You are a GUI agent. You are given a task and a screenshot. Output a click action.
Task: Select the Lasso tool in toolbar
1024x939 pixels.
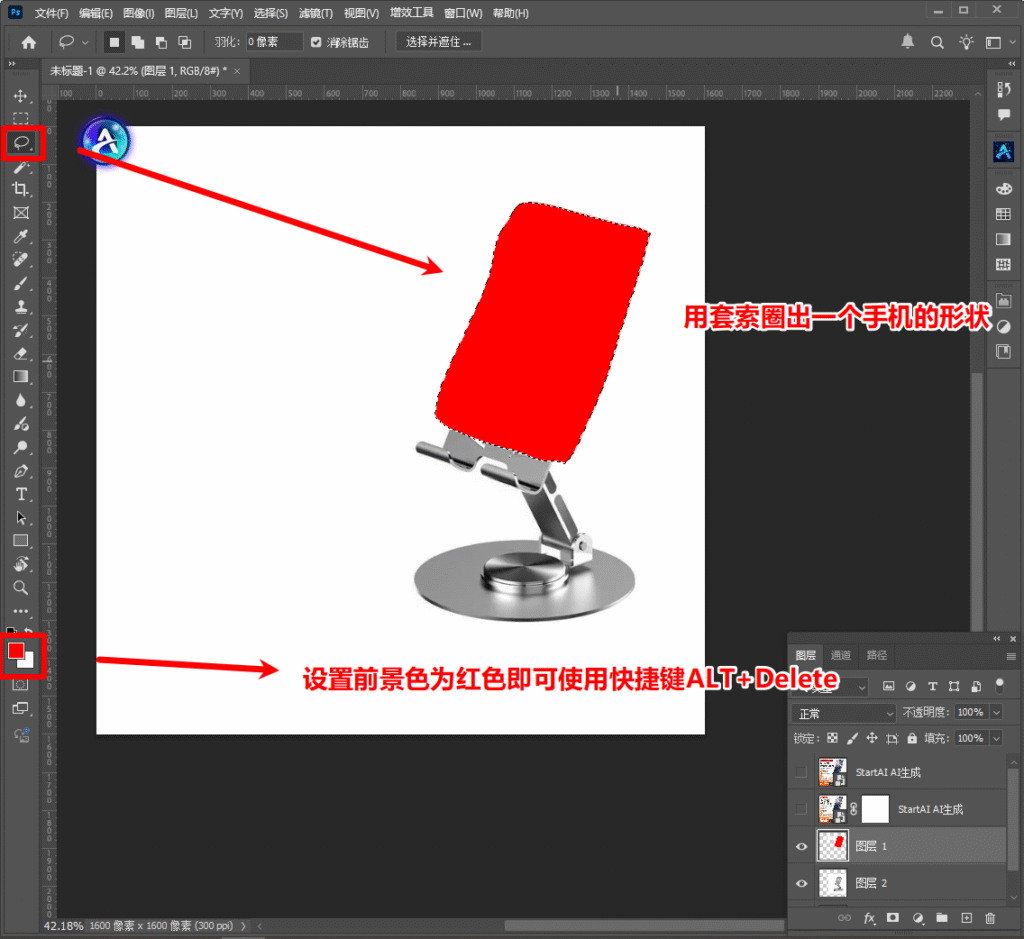21,142
